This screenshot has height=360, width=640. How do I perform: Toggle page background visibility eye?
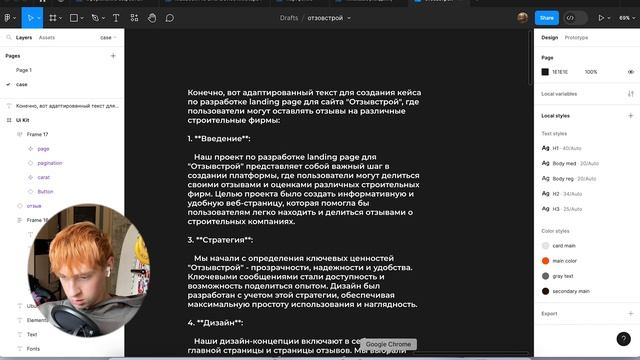point(631,72)
